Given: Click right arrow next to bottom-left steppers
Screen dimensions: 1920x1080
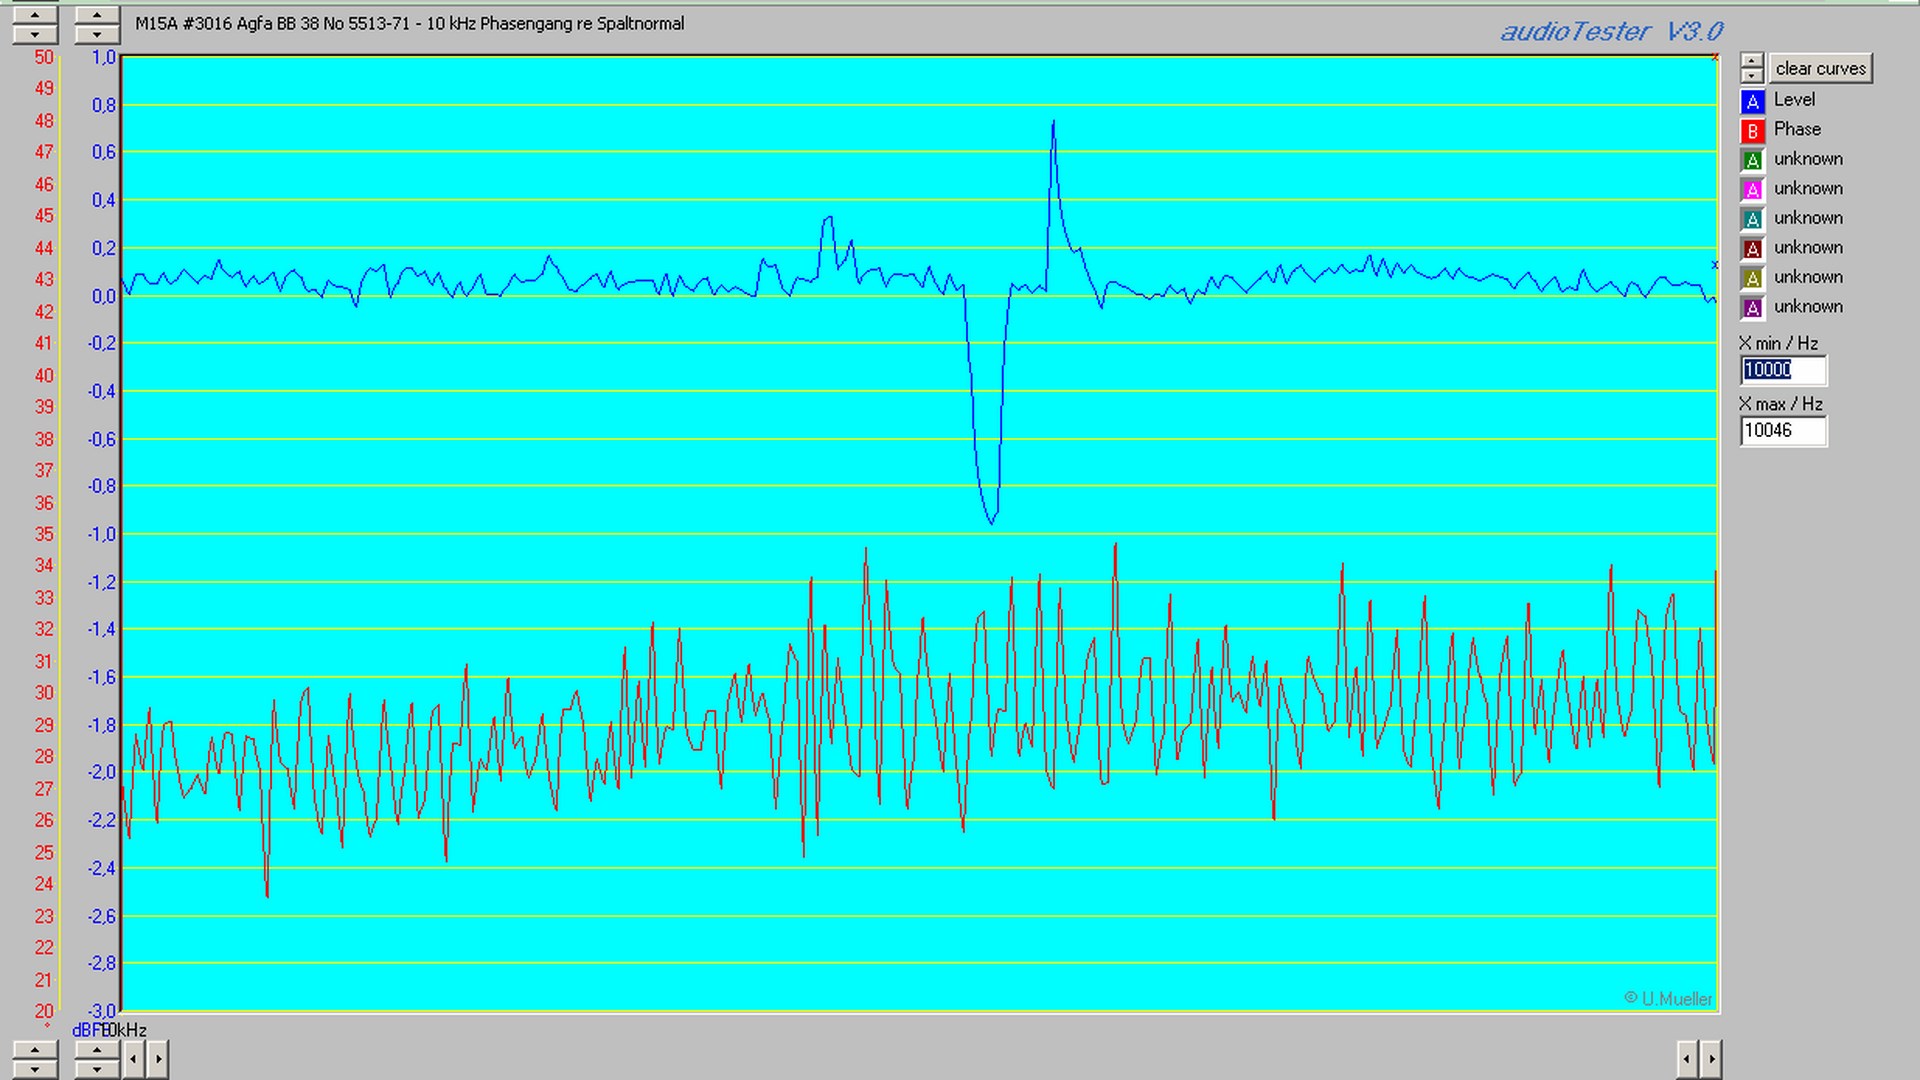Looking at the screenshot, I should tap(158, 1058).
